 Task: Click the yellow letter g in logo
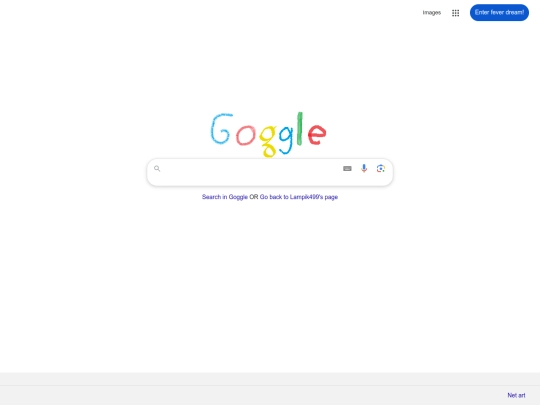[x=268, y=141]
